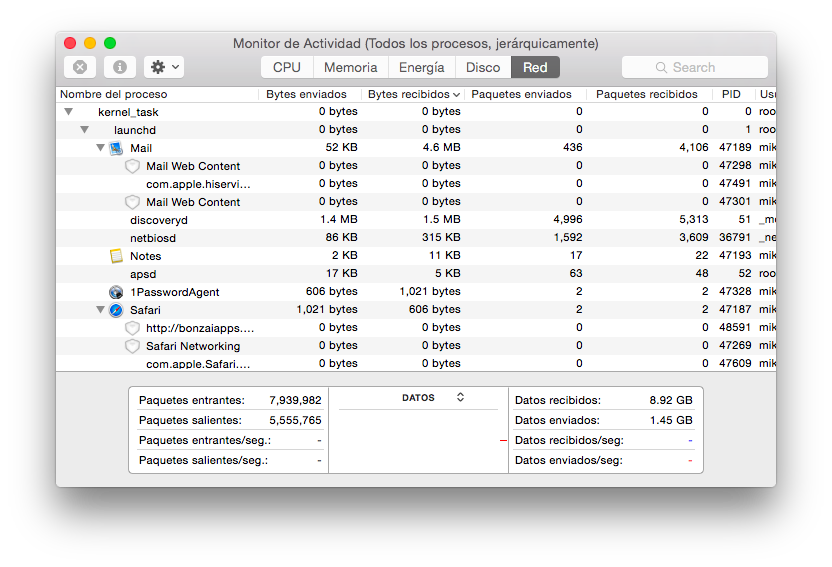The width and height of the screenshot is (832, 567).
Task: Sort by Nombre del proceso column
Action: (157, 94)
